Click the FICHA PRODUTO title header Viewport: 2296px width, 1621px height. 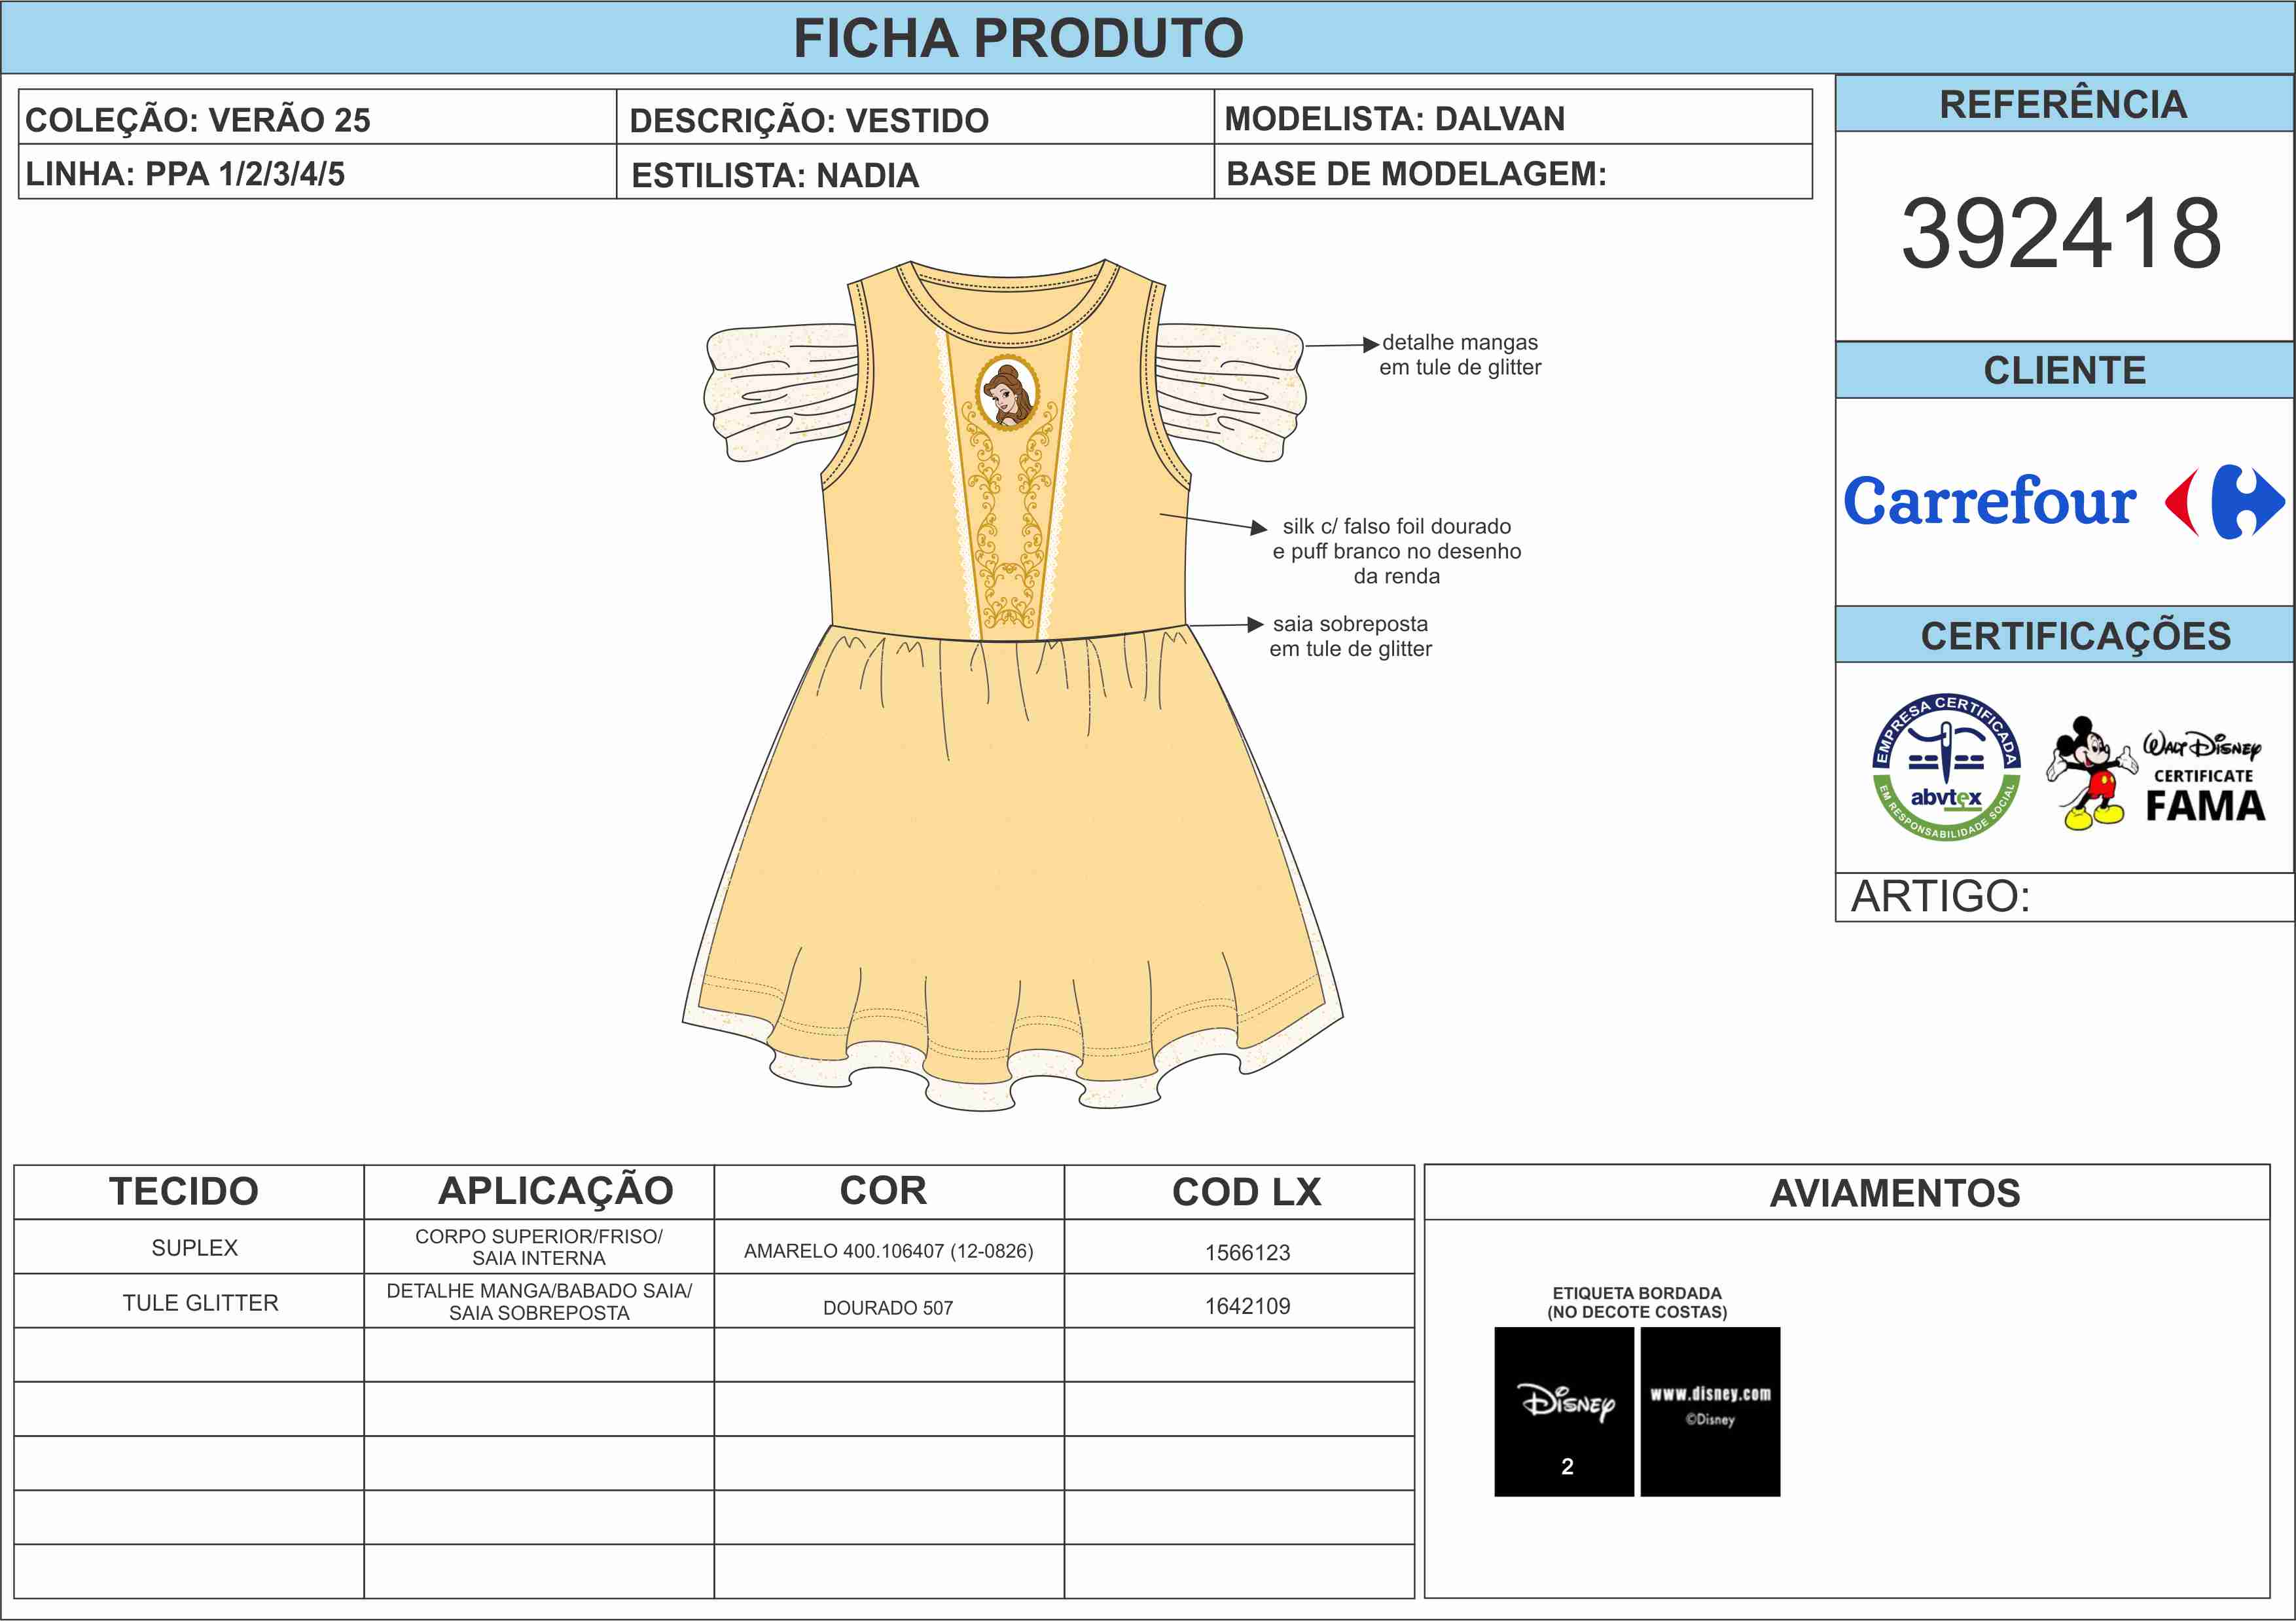coord(1017,38)
